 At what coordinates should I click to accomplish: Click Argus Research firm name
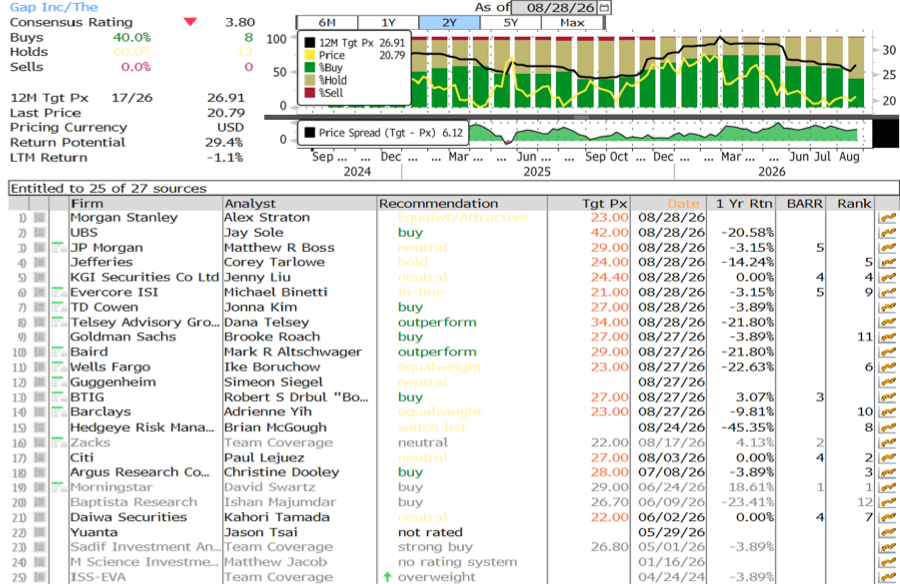140,472
